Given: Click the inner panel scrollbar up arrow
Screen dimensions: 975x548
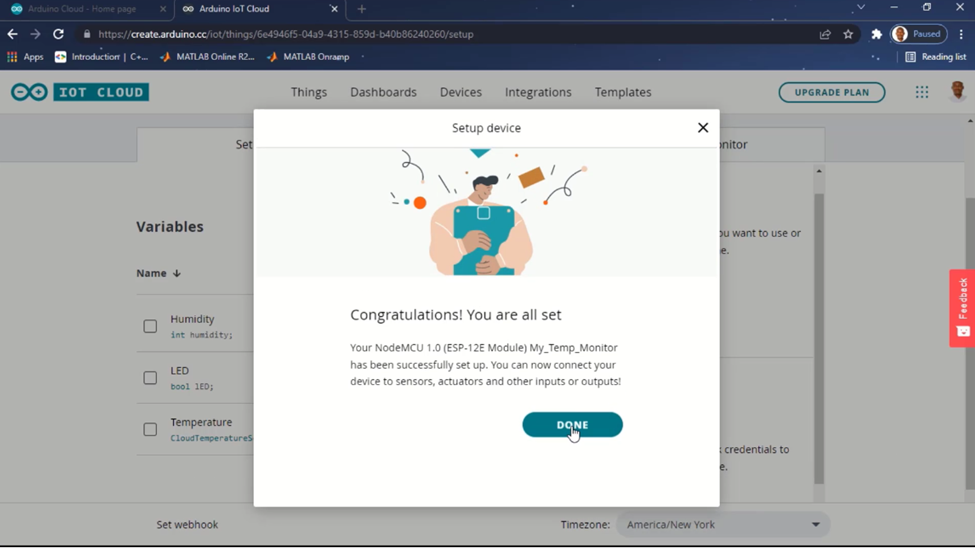Looking at the screenshot, I should 819,171.
